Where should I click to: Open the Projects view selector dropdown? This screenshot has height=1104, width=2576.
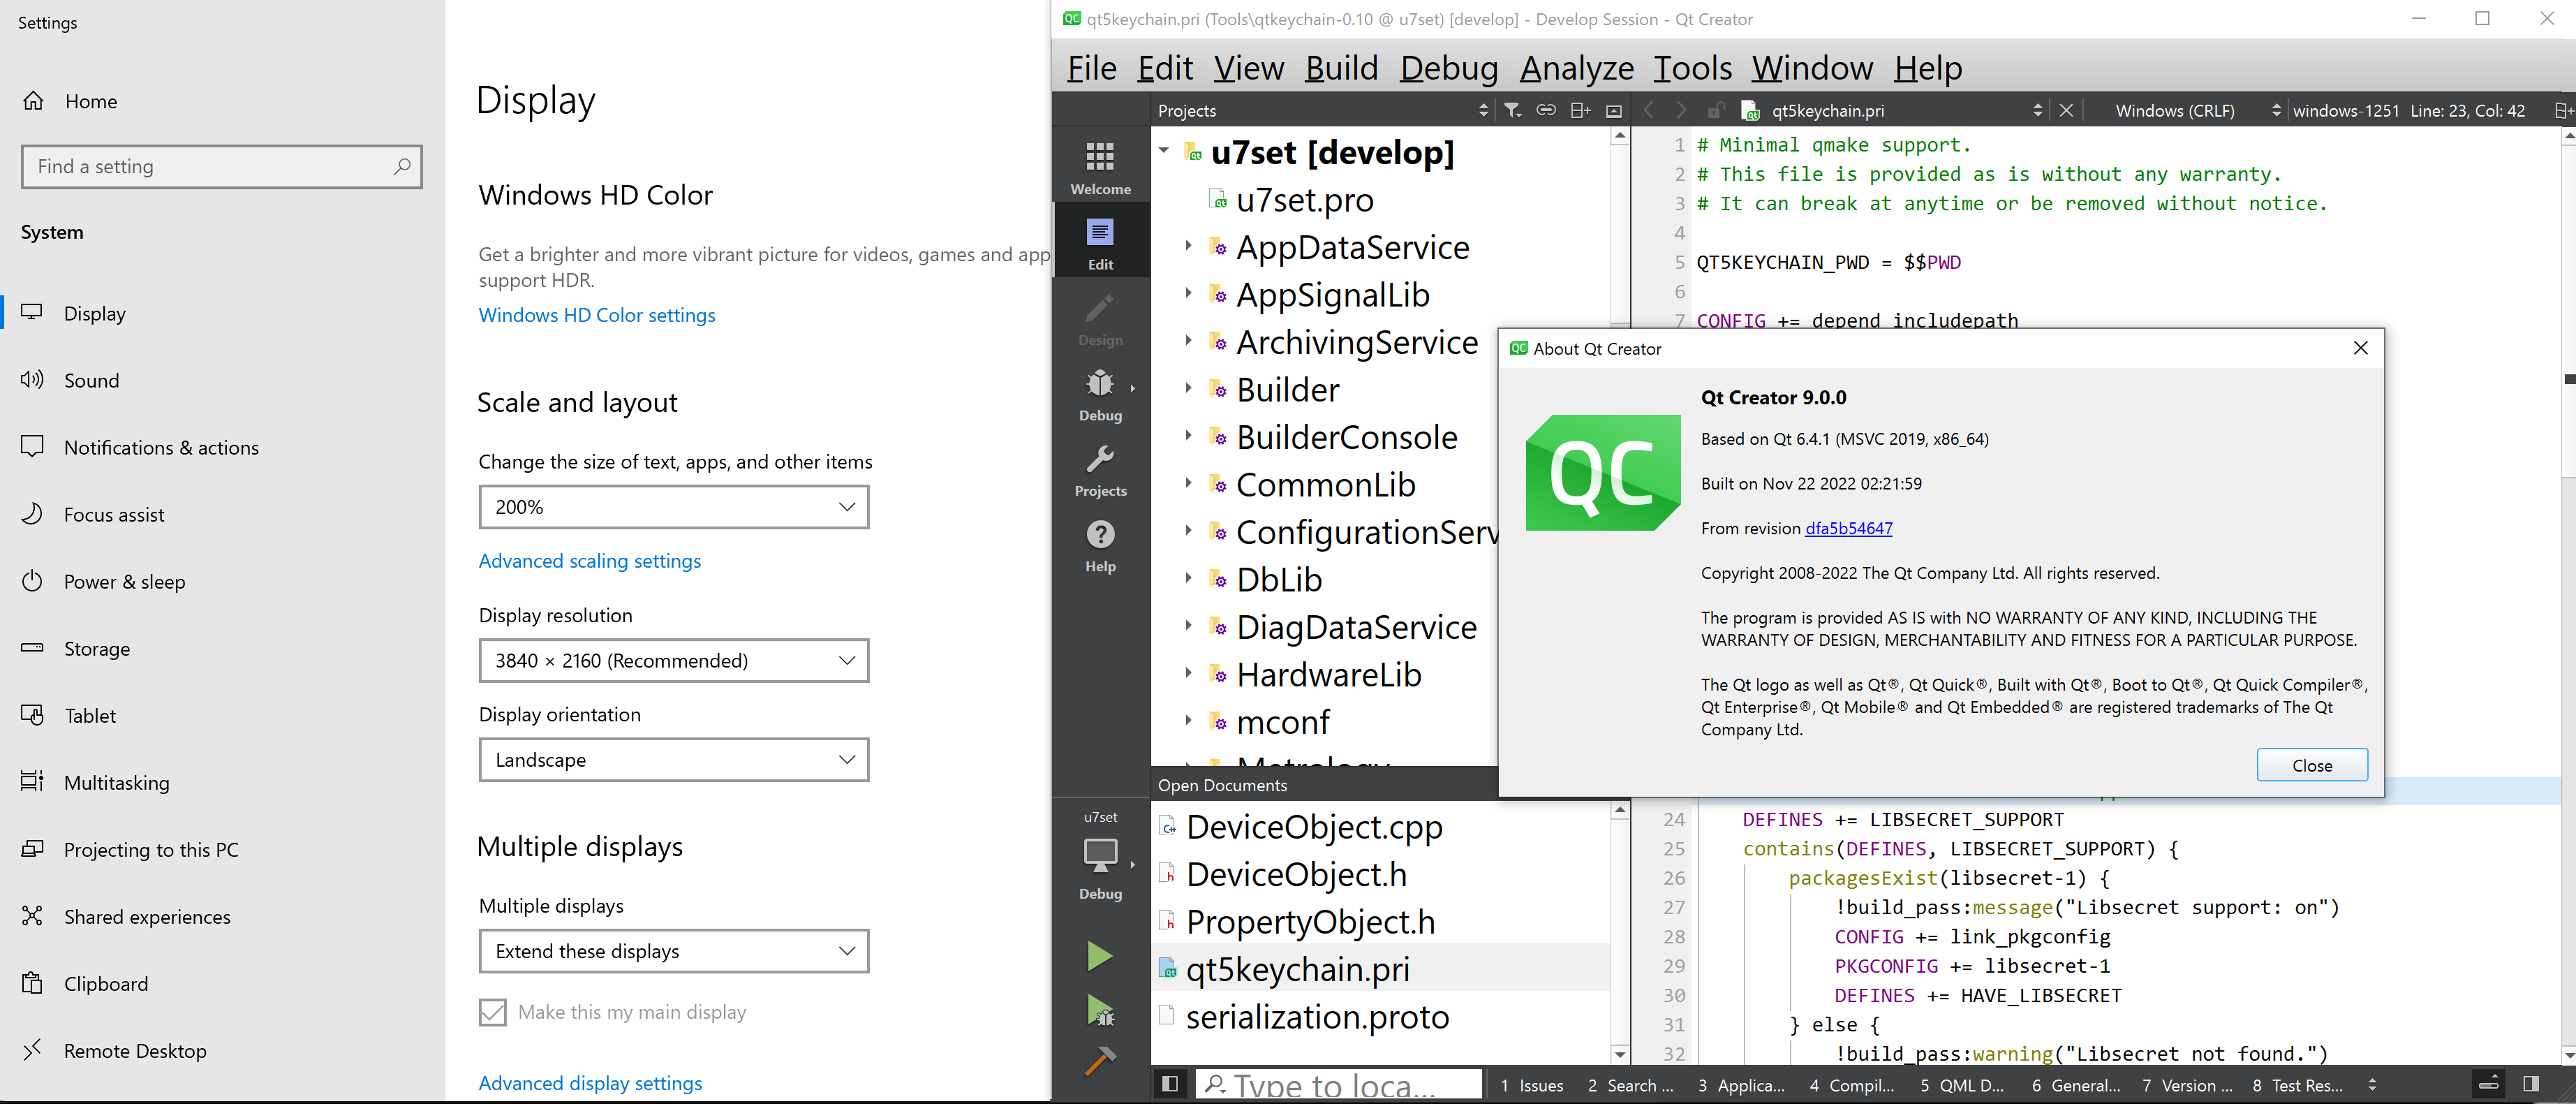(1323, 110)
